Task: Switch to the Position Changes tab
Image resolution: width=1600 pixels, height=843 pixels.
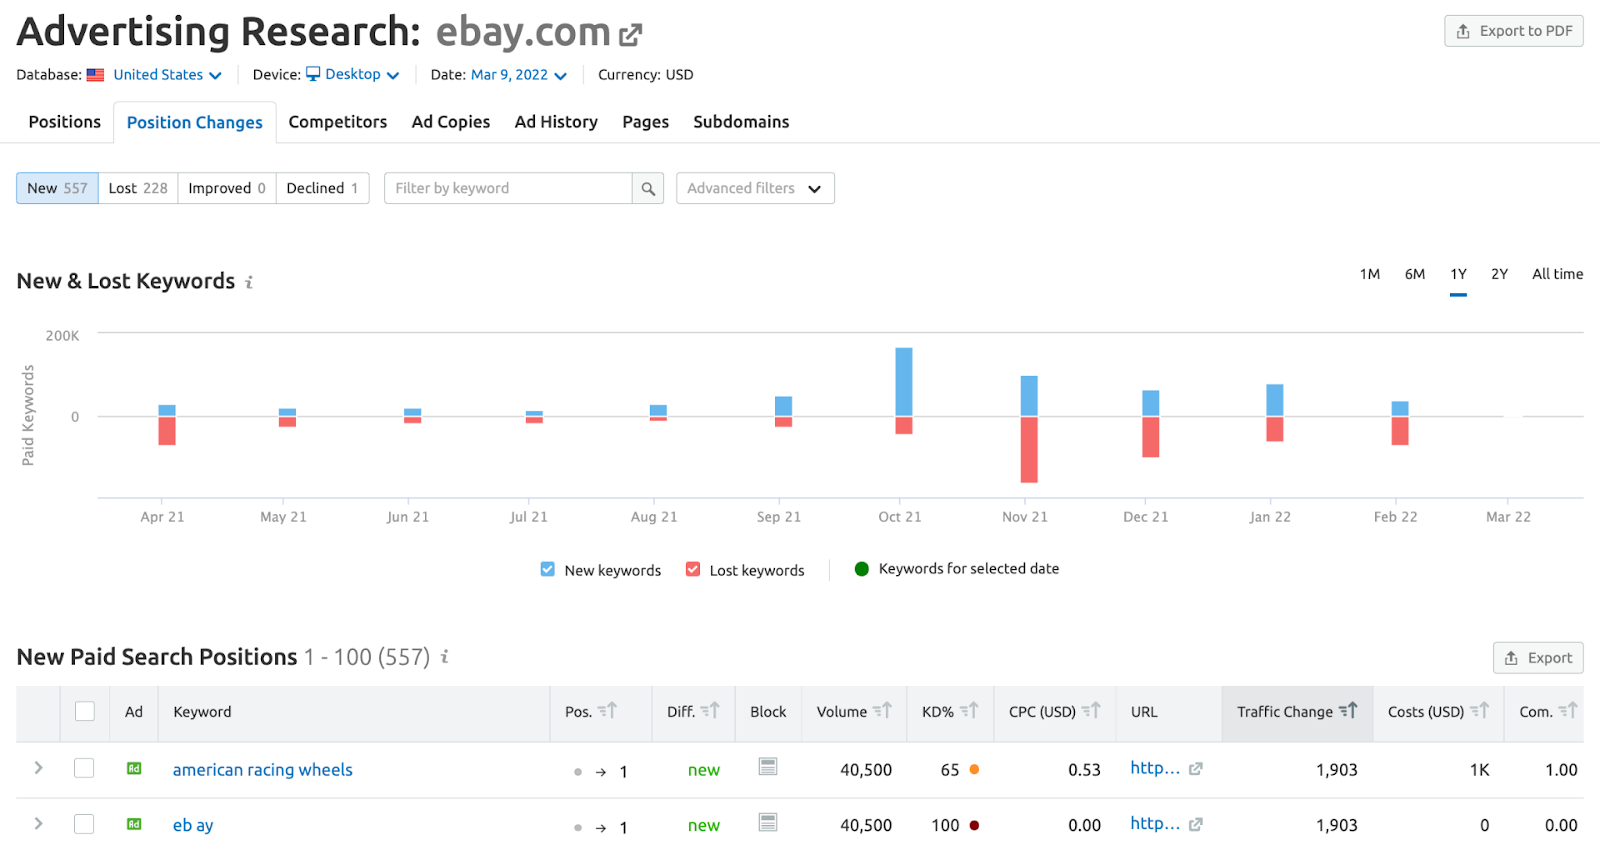Action: [x=195, y=122]
